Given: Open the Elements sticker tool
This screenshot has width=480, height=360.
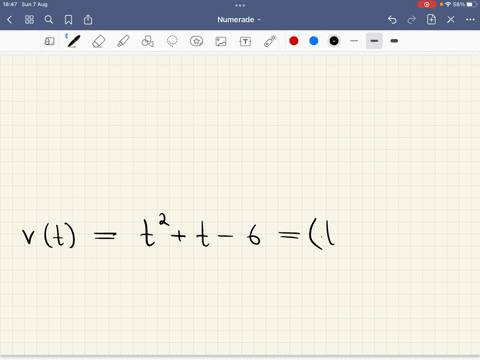Looking at the screenshot, I should tap(196, 41).
